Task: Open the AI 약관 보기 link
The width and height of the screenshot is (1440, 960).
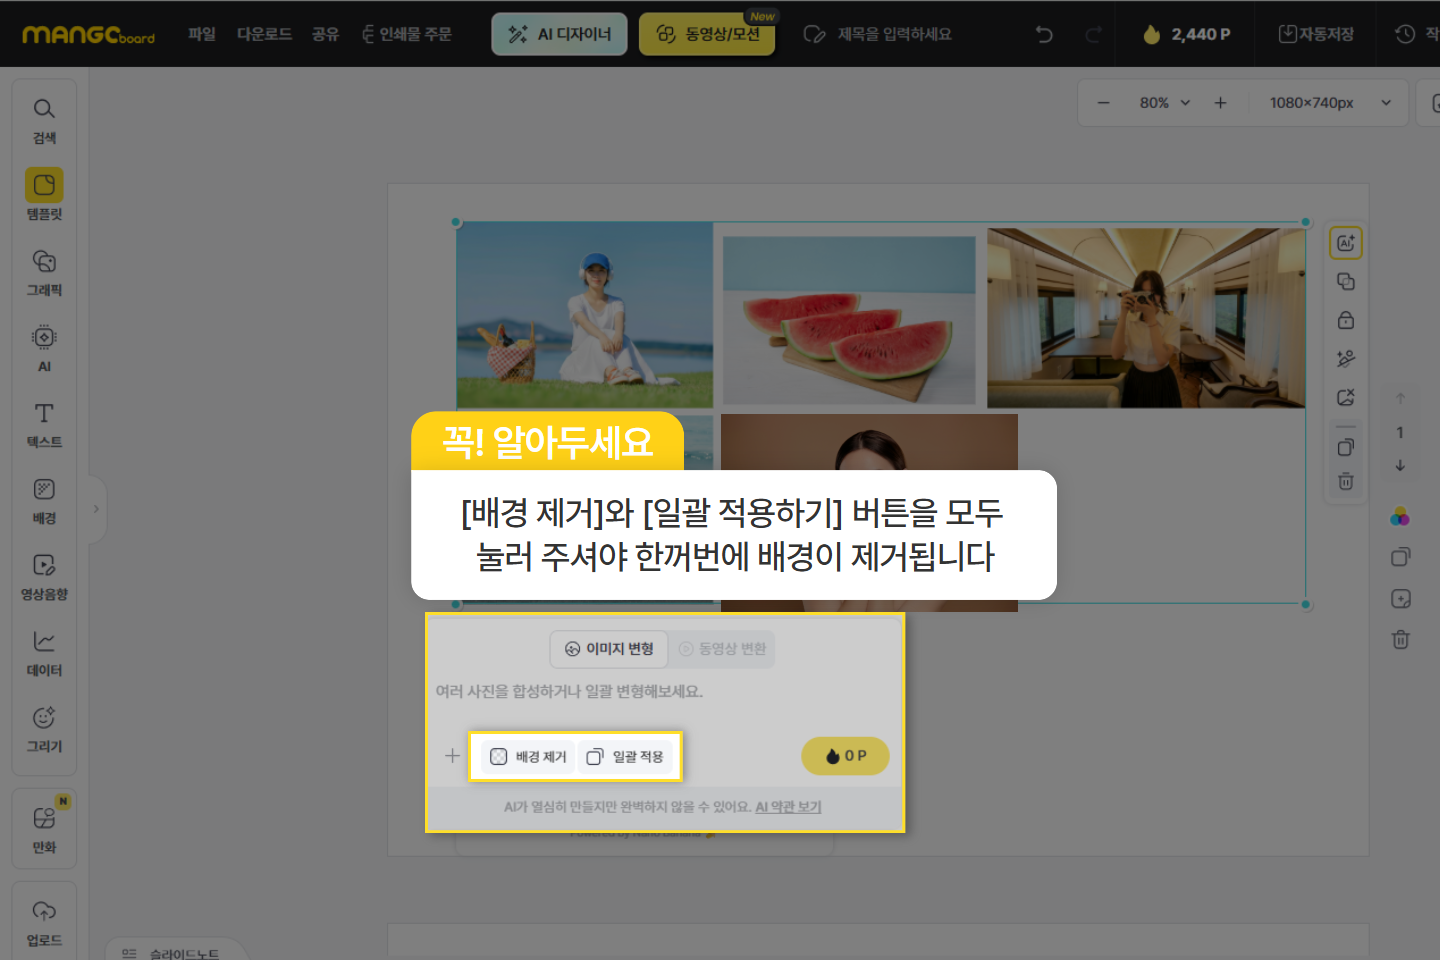Action: click(x=788, y=807)
